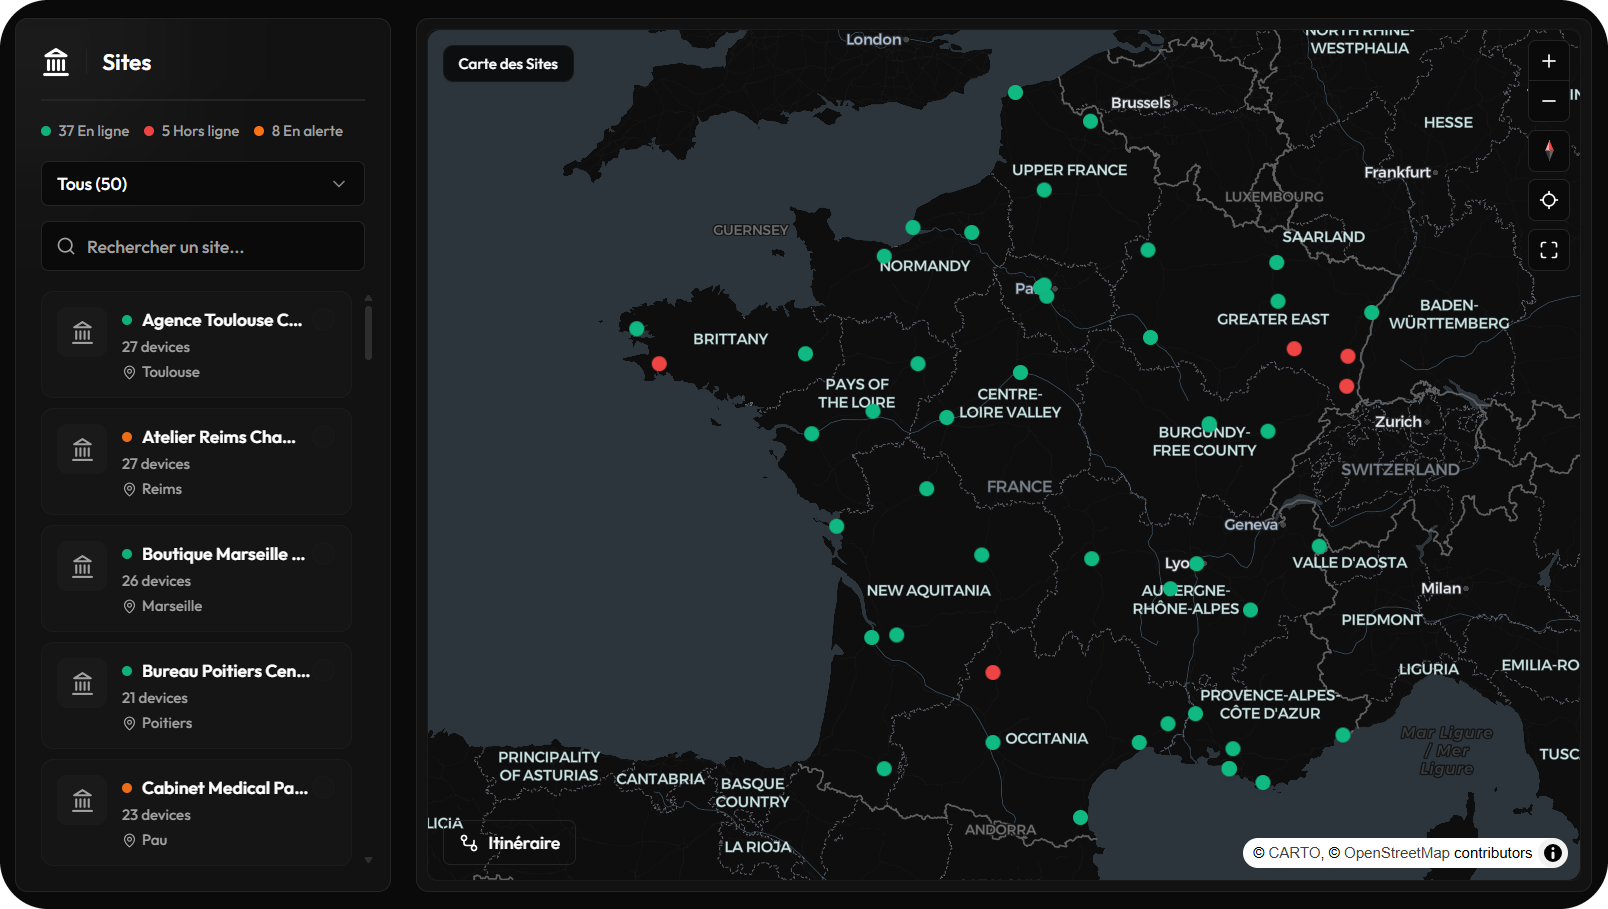
Task: Filter by 5 Hors ligne status
Action: tap(192, 131)
